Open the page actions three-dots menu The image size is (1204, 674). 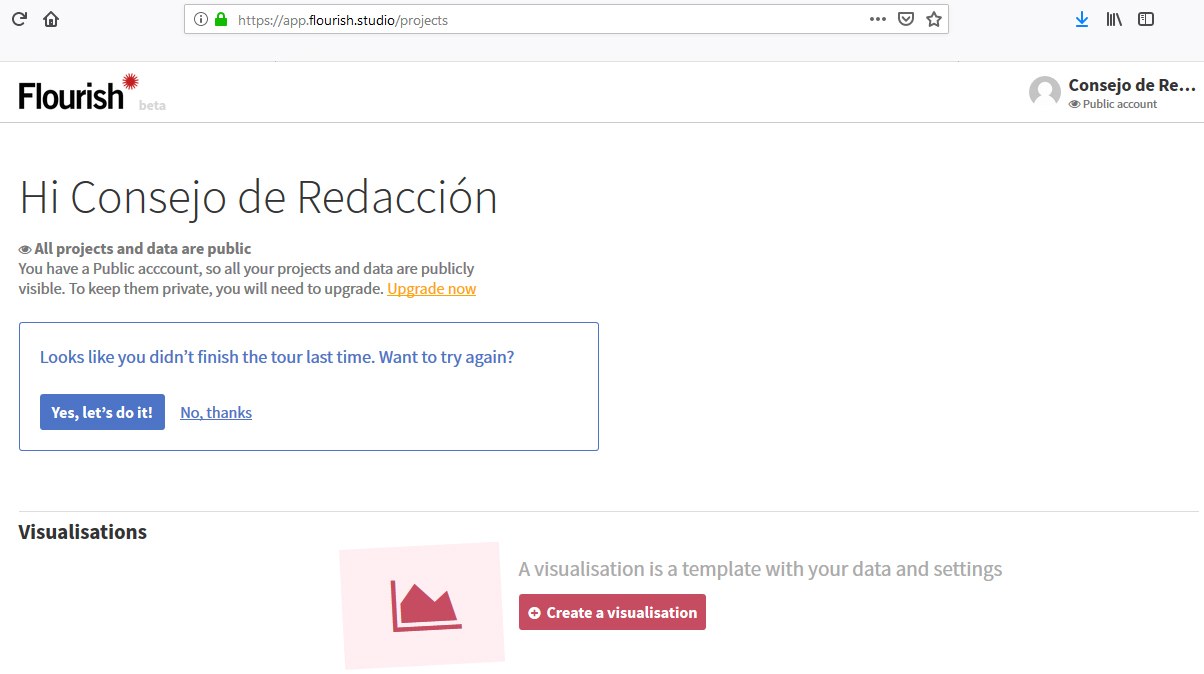878,19
